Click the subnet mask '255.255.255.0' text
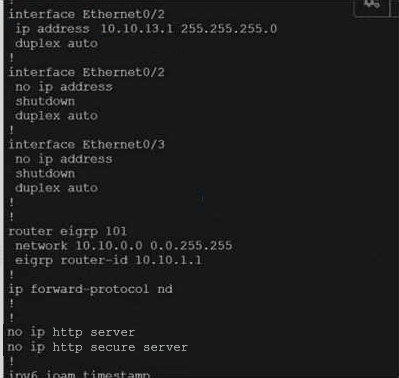This screenshot has height=378, width=399. tap(229, 29)
